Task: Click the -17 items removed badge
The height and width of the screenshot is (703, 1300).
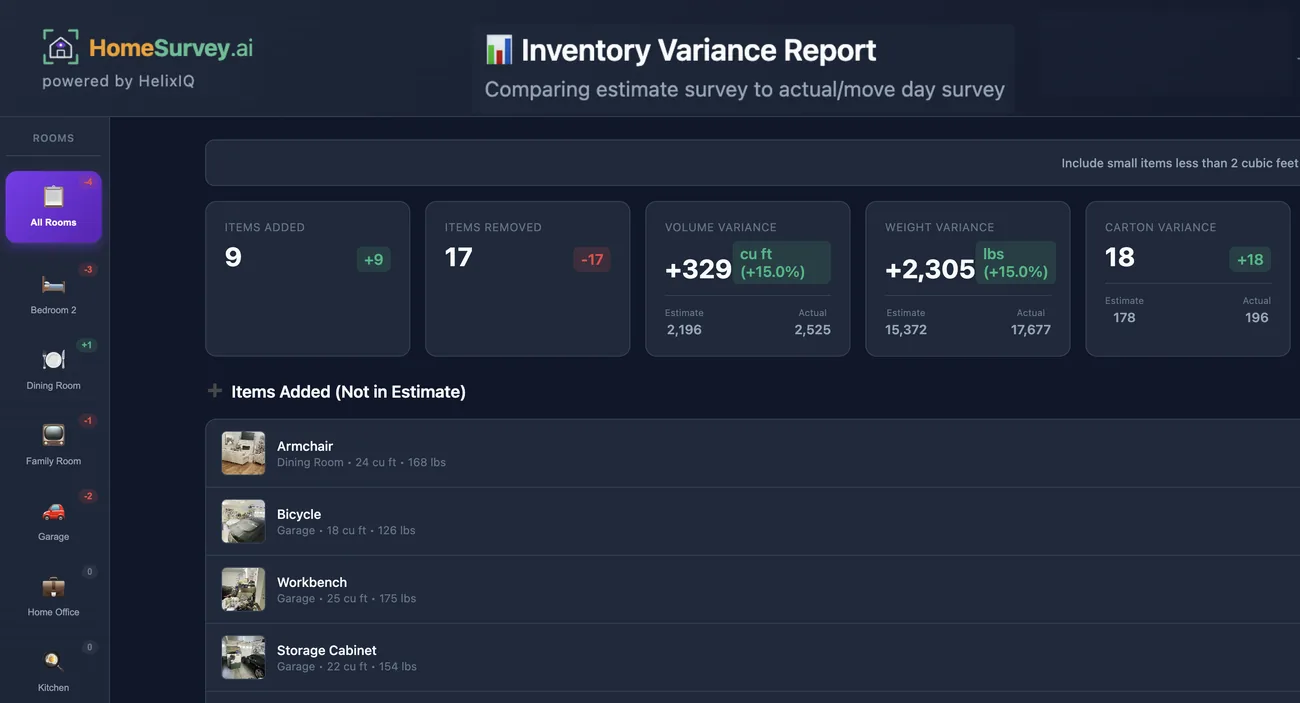Action: pos(592,259)
